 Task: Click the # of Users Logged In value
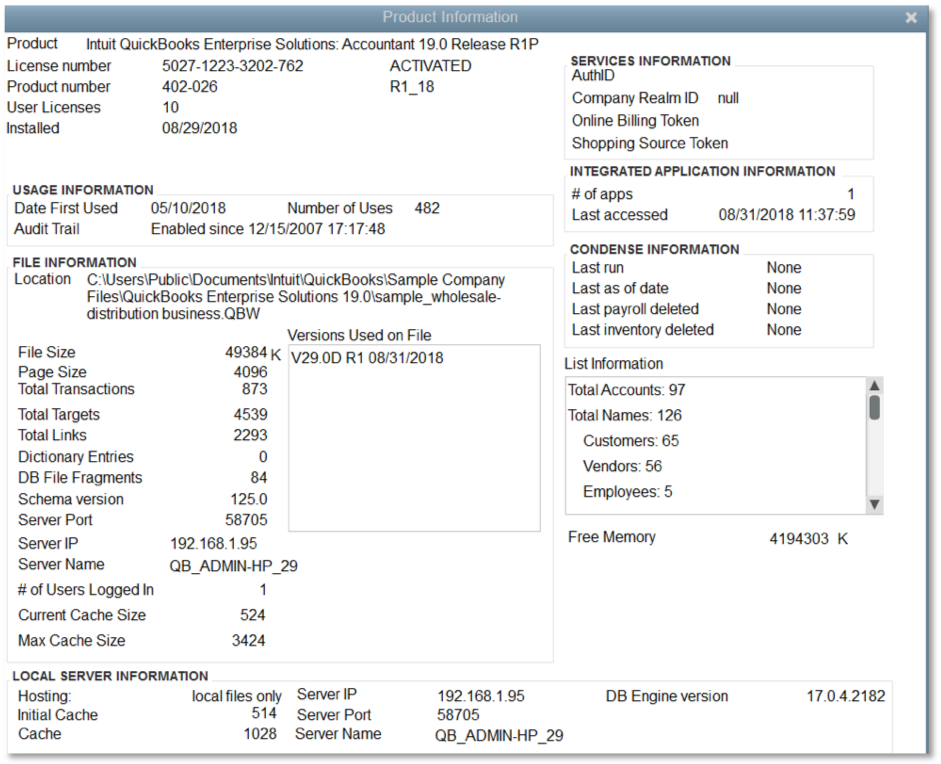click(x=263, y=590)
